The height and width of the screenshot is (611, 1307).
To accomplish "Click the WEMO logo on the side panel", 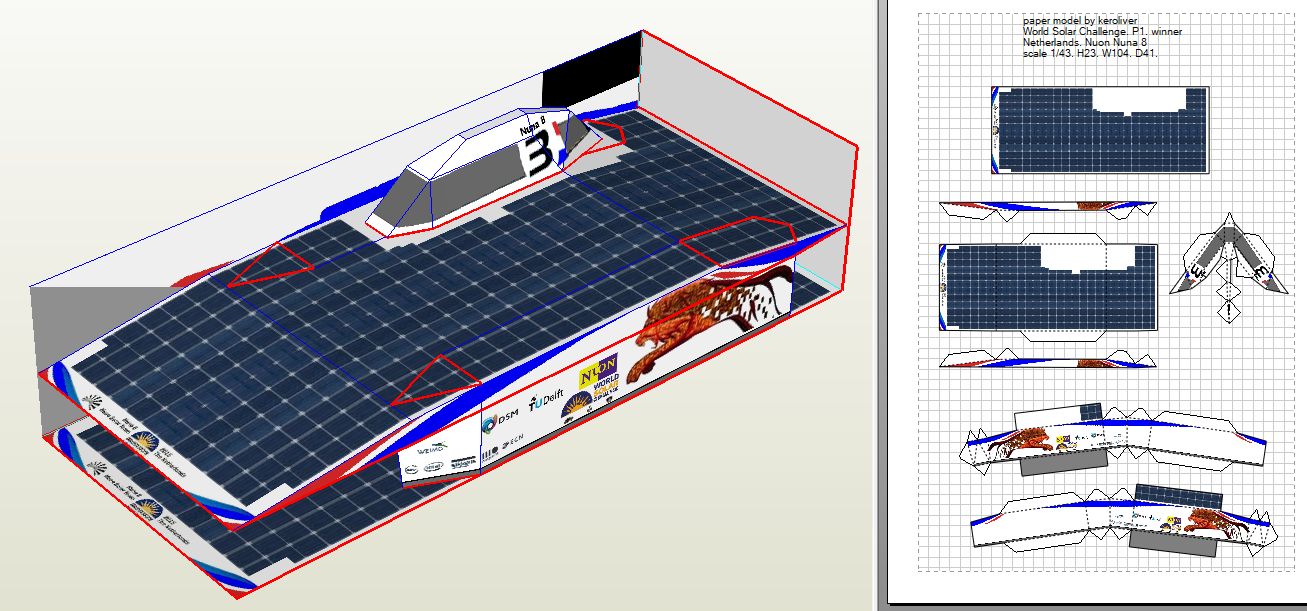I will click(431, 449).
